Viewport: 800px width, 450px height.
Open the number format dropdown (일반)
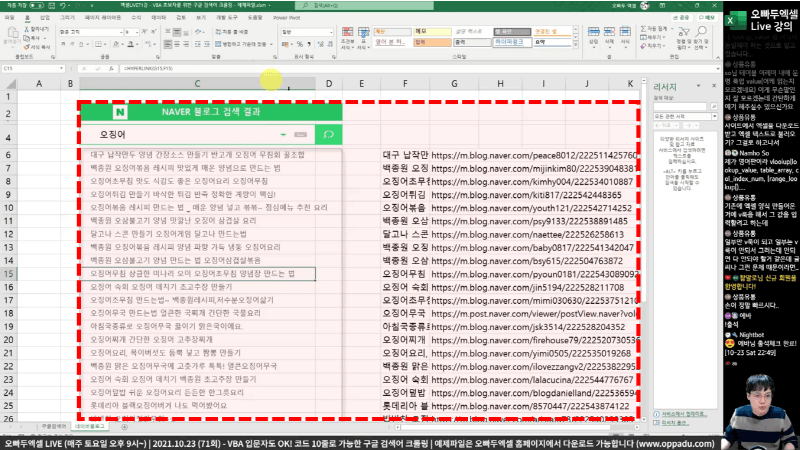tap(331, 32)
